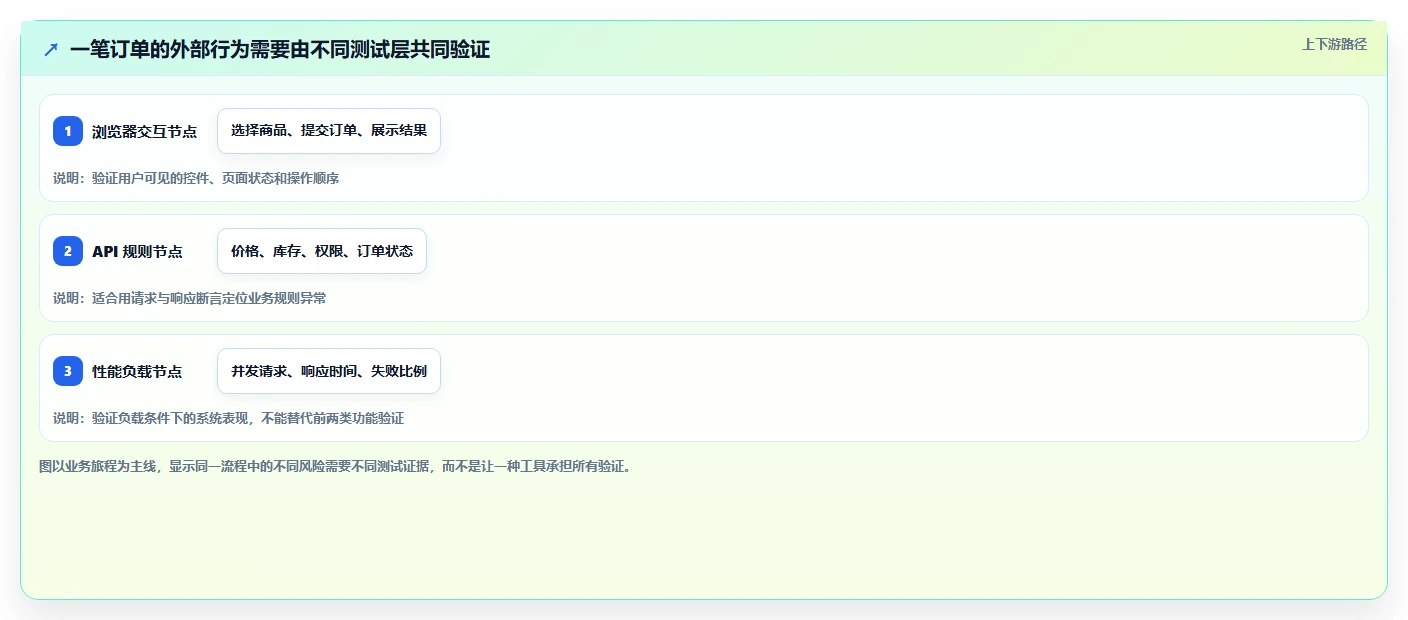
Task: Select the step 3 number badge
Action: click(x=68, y=371)
